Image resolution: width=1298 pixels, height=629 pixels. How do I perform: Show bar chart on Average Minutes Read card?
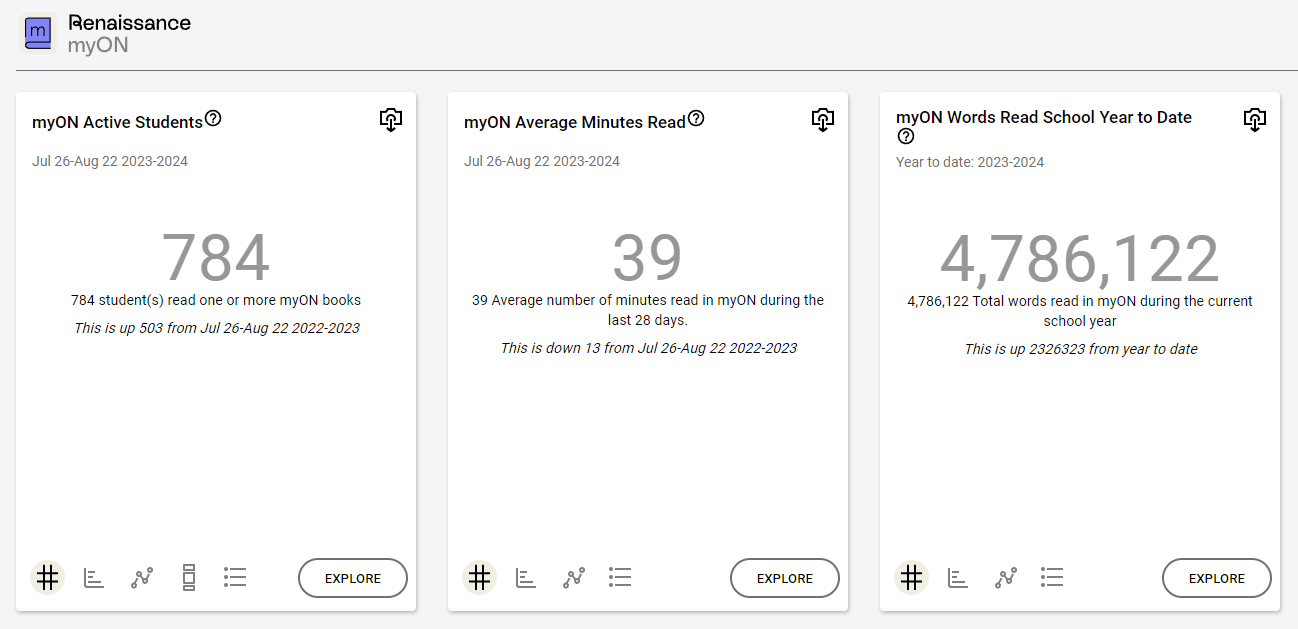[x=526, y=577]
